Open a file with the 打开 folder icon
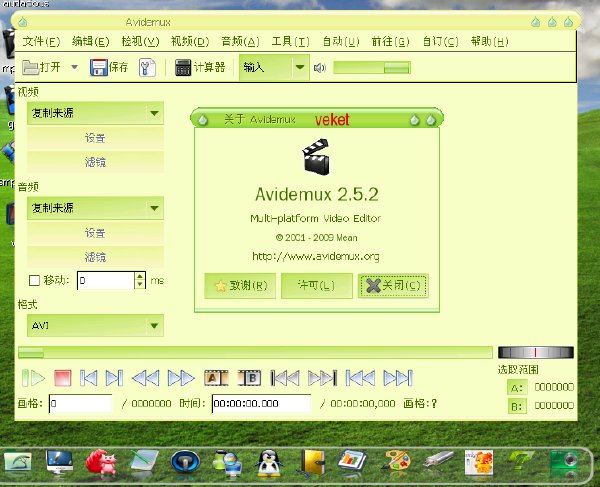Image resolution: width=600 pixels, height=487 pixels. point(41,67)
